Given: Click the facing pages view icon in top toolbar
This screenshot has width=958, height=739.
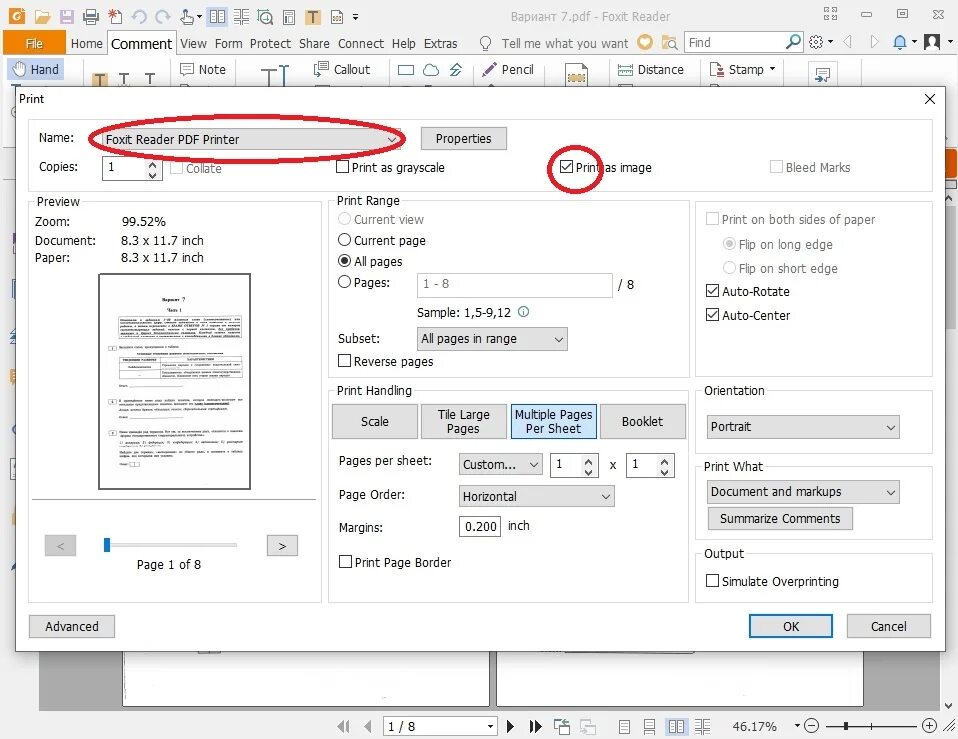Looking at the screenshot, I should click(x=217, y=16).
